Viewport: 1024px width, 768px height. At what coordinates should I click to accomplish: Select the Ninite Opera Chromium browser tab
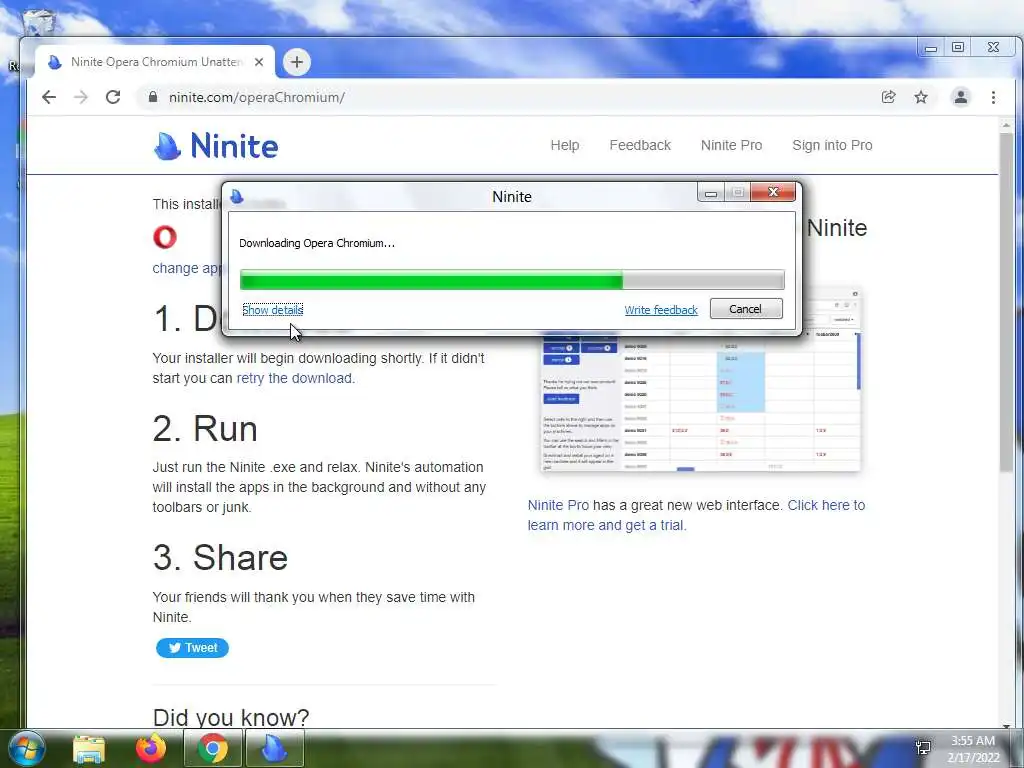tap(155, 62)
